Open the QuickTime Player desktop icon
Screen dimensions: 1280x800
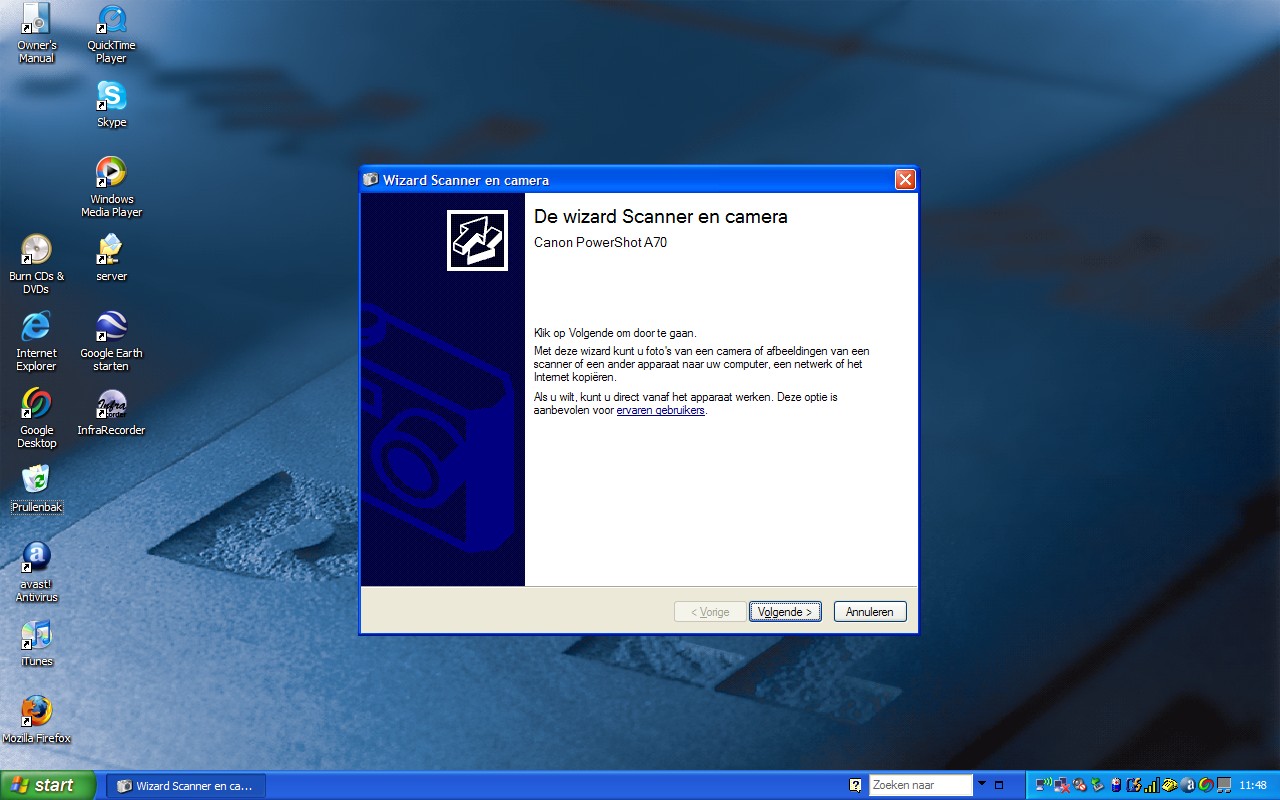point(111,33)
